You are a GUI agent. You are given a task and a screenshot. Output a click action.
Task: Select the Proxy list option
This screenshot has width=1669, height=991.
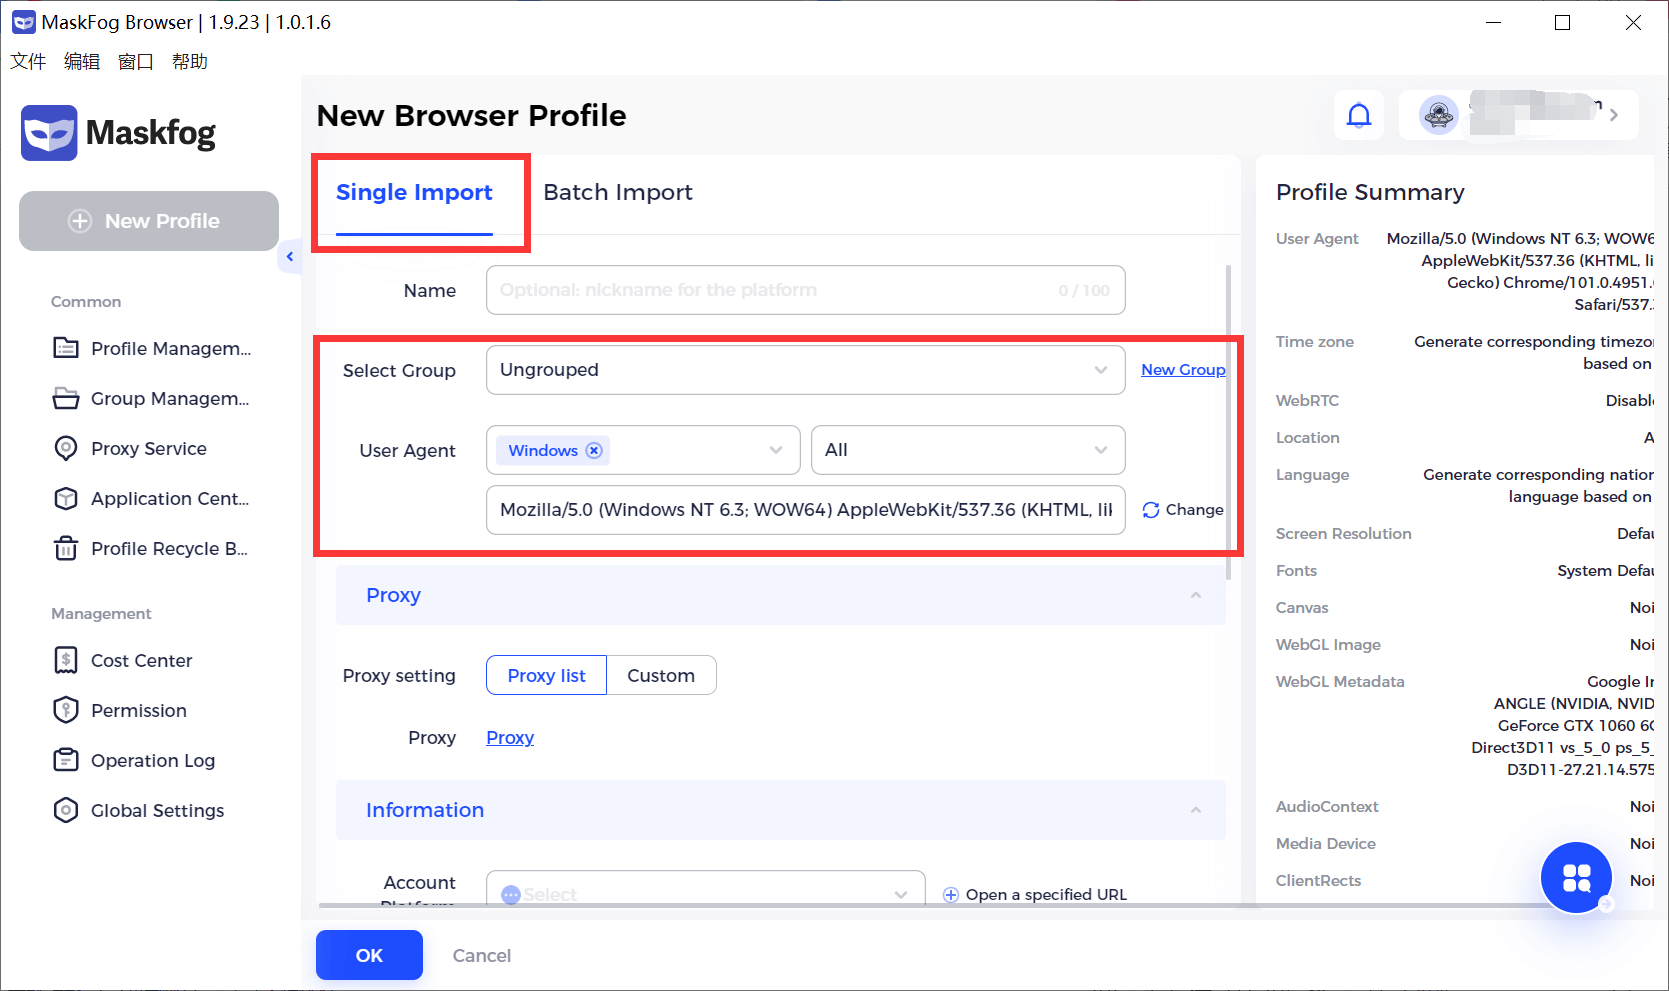(546, 675)
